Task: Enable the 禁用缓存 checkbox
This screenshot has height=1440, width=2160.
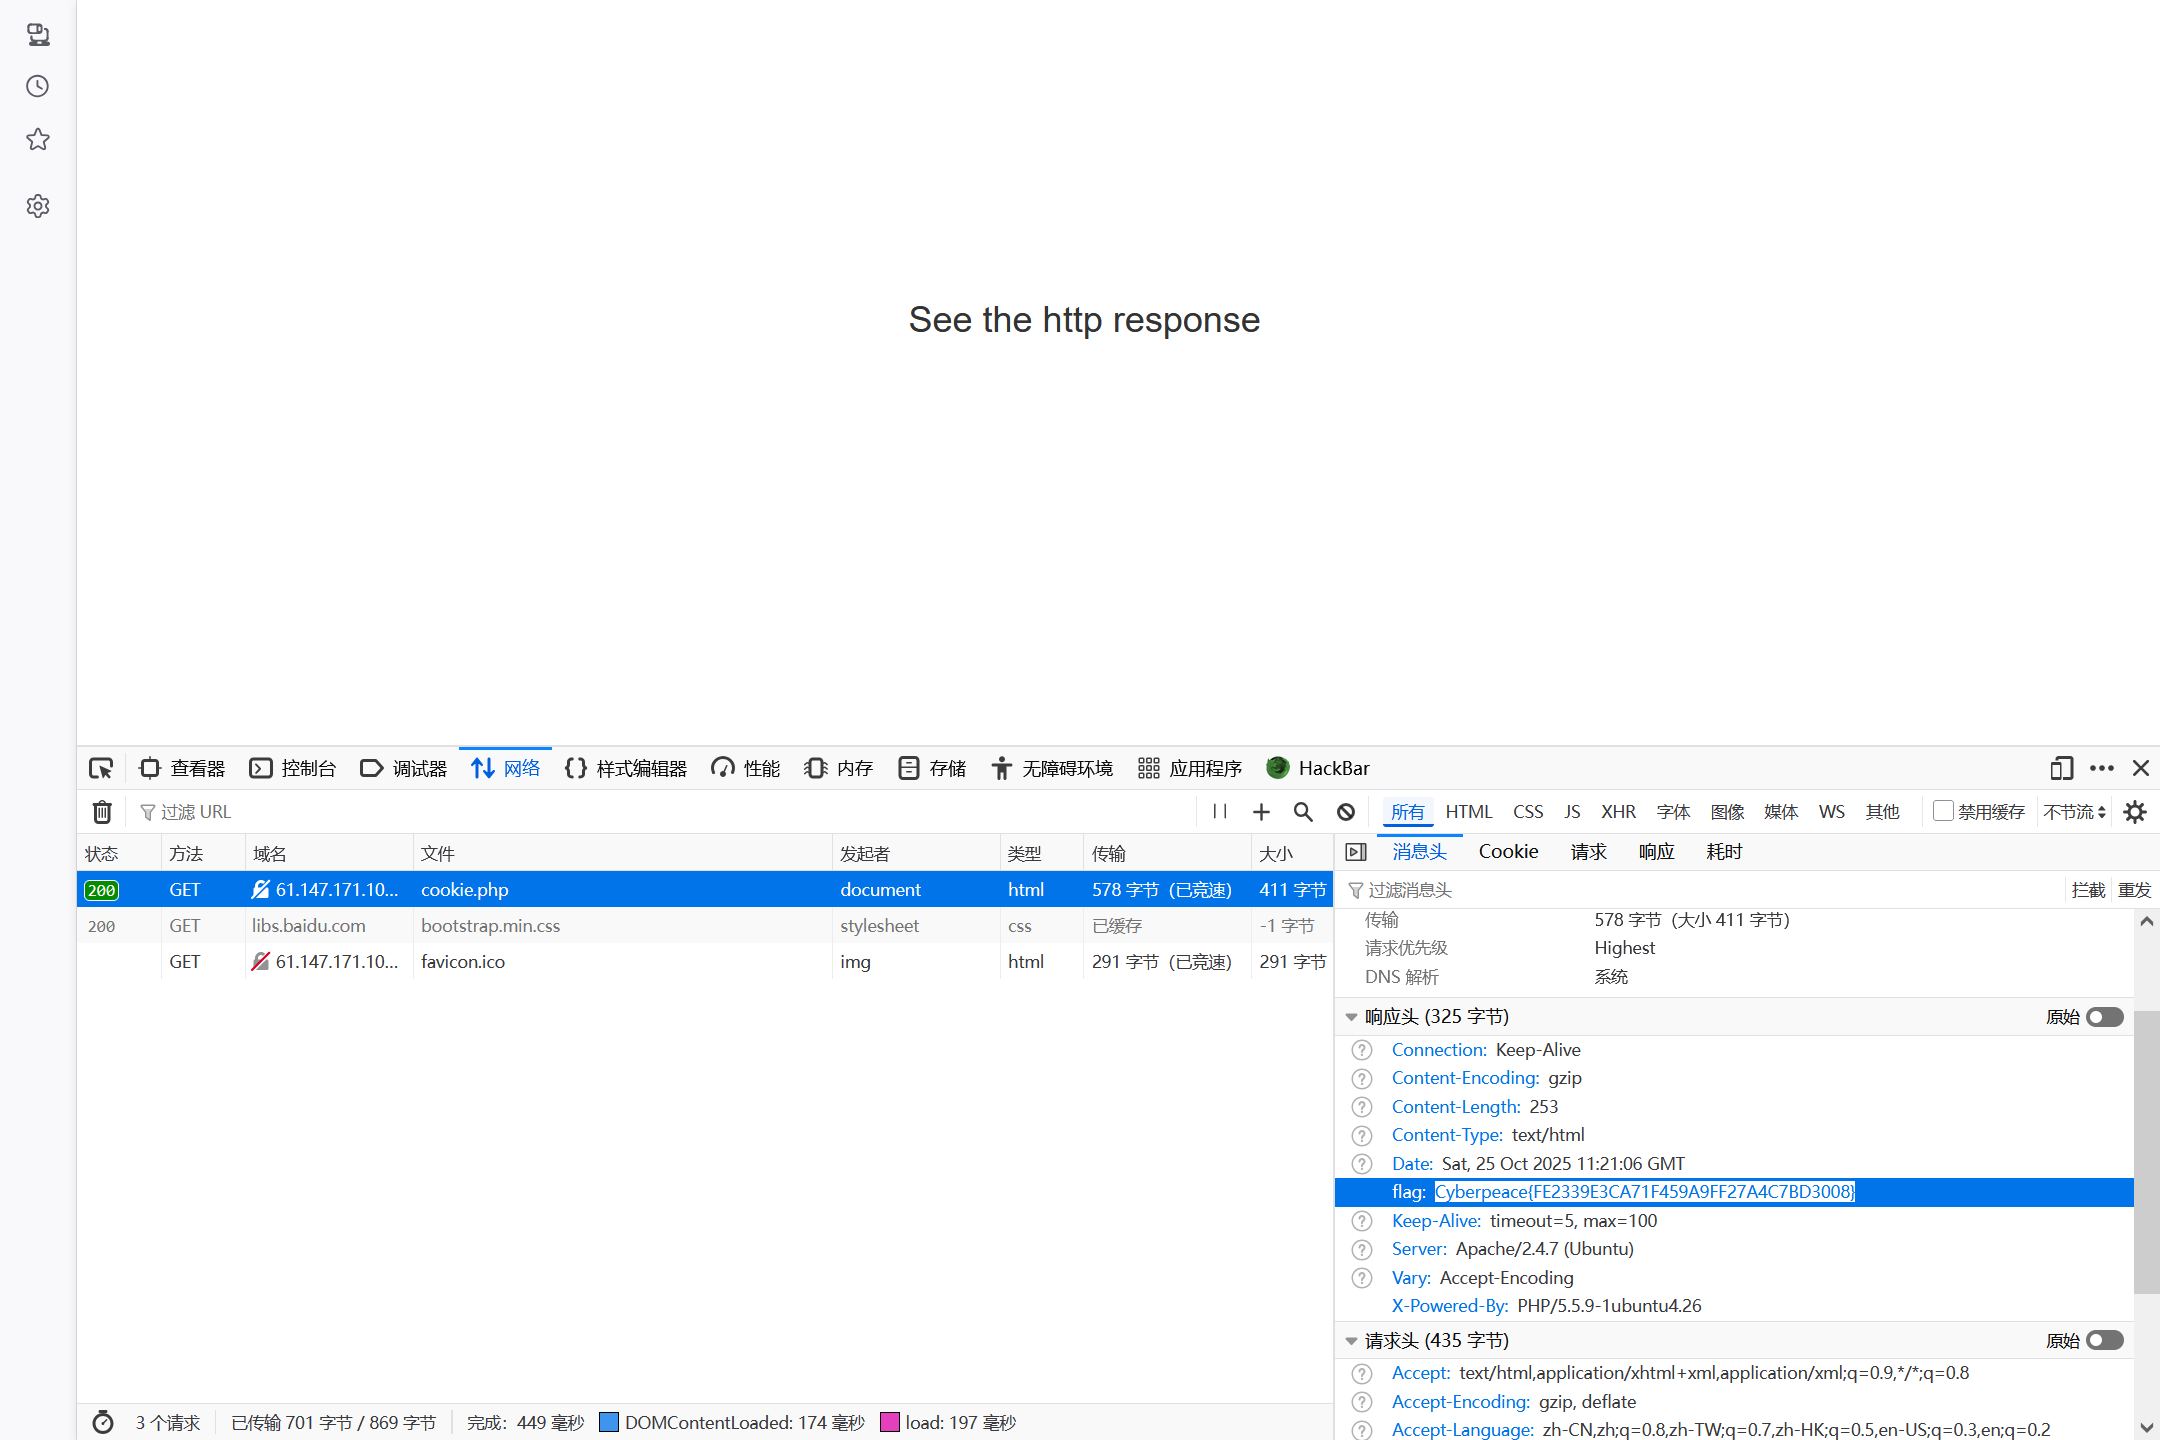Action: pyautogui.click(x=1943, y=811)
